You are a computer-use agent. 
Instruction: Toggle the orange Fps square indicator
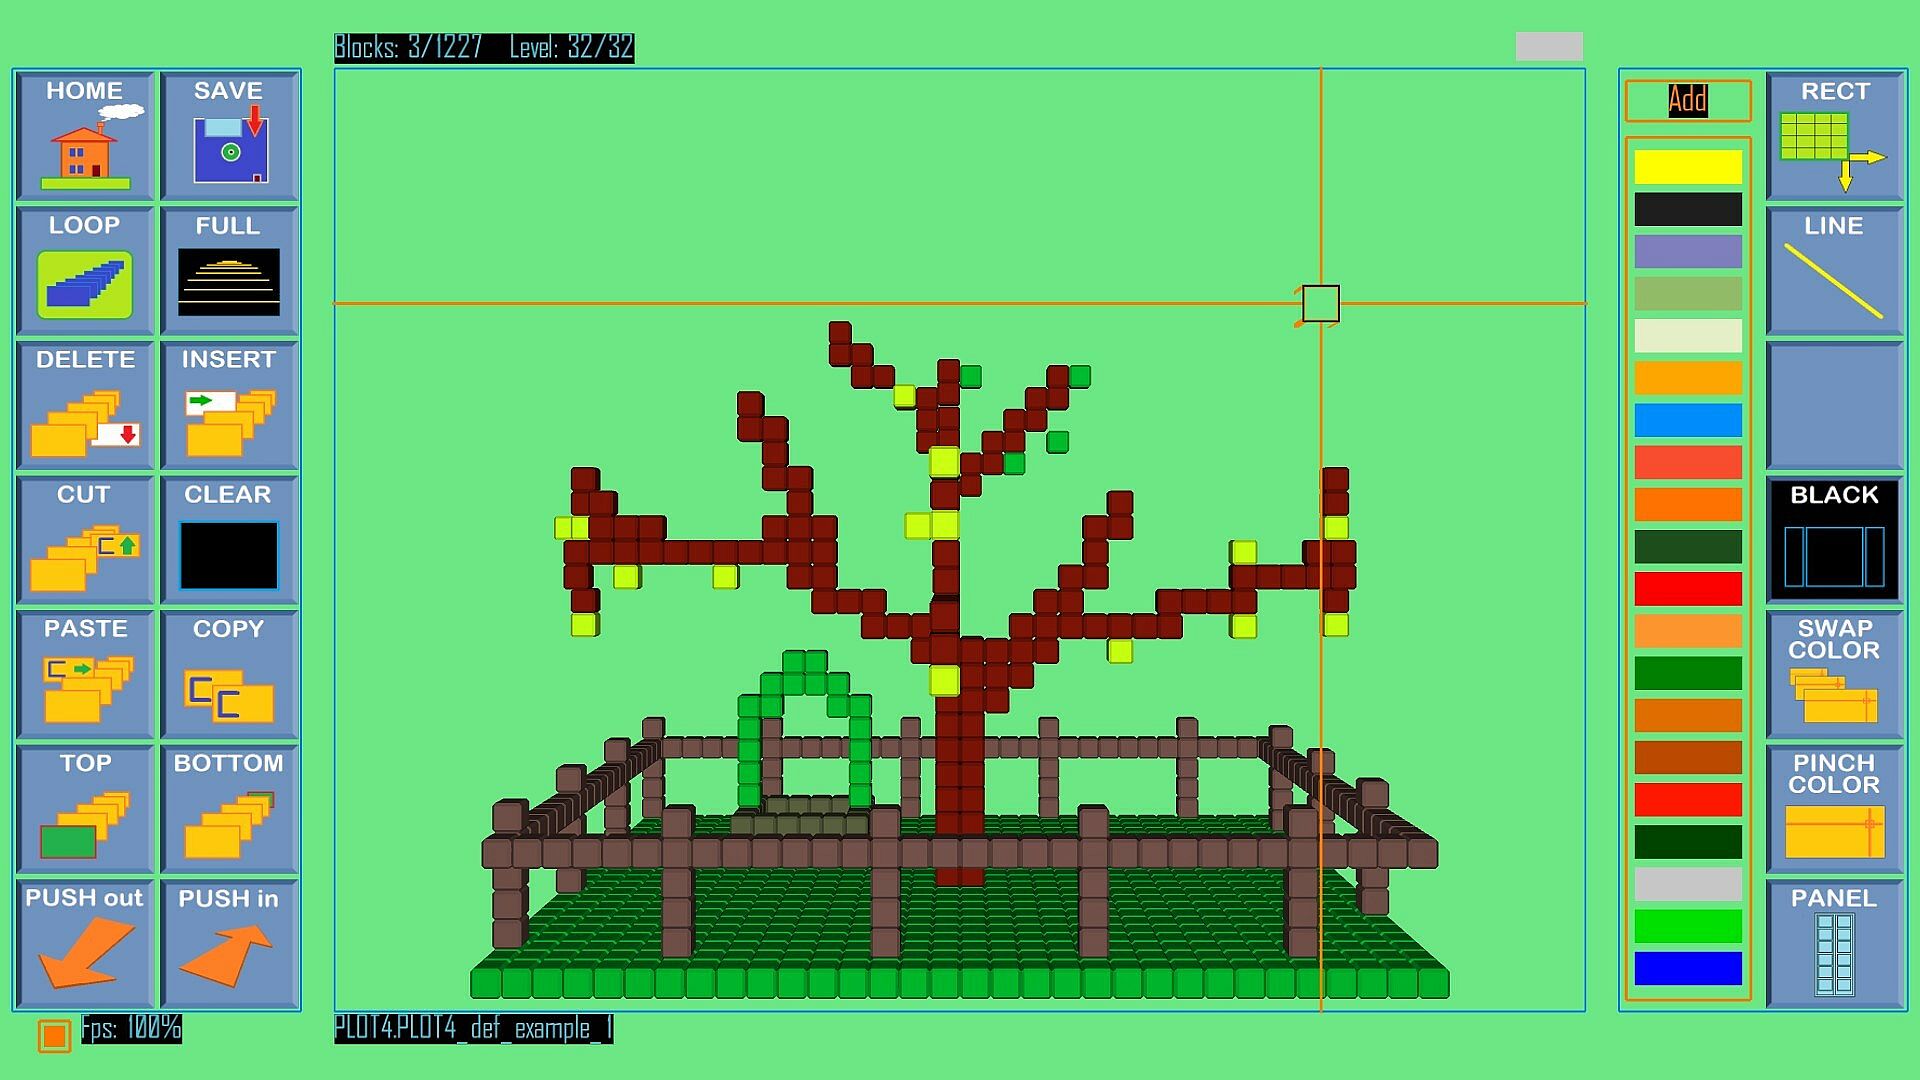click(54, 1035)
